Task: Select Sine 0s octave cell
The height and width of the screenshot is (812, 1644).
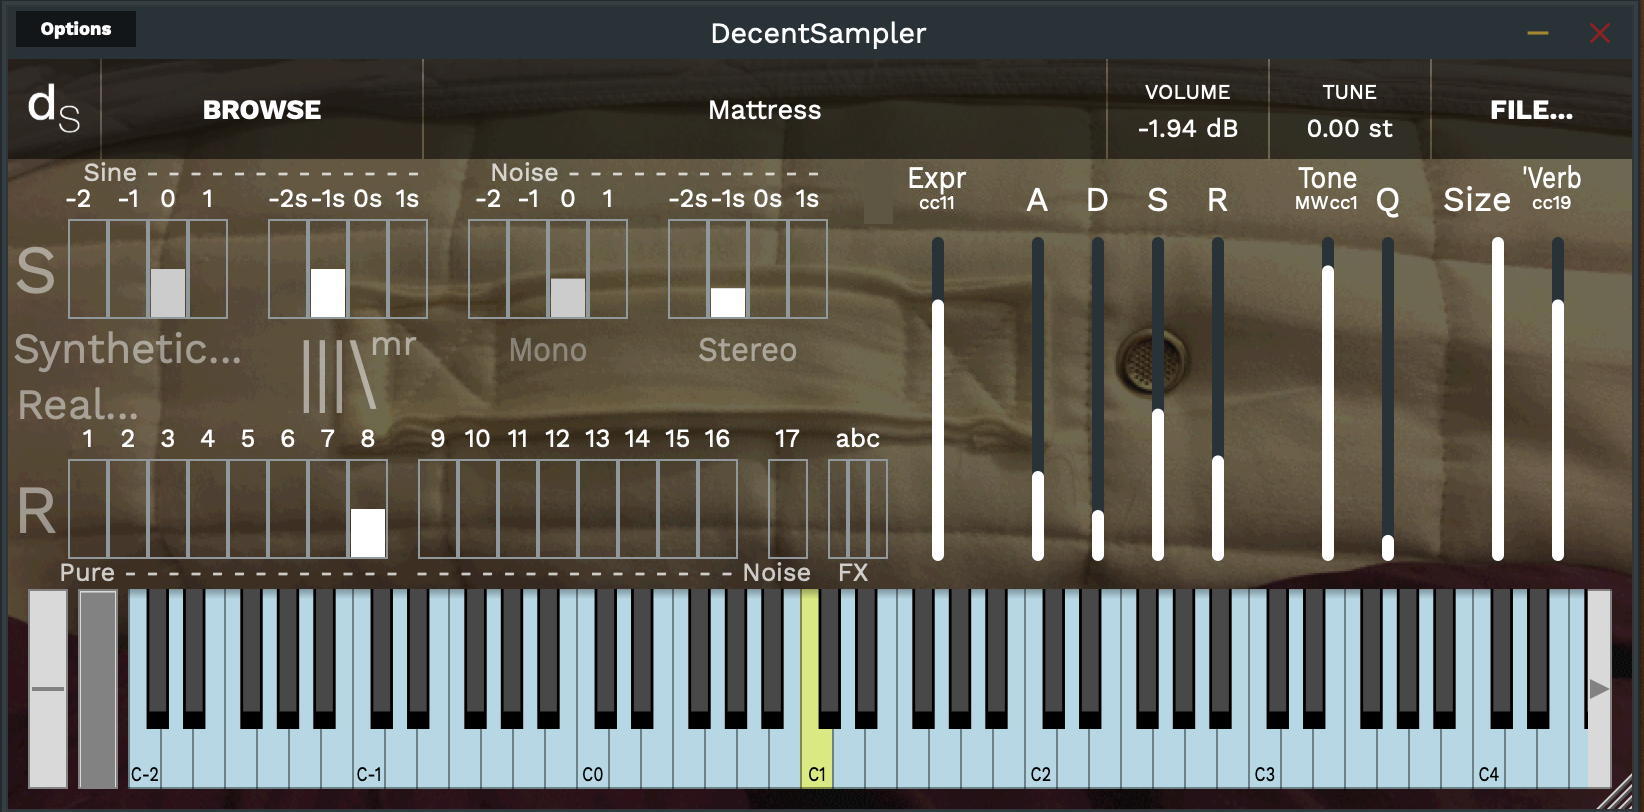Action: (368, 269)
